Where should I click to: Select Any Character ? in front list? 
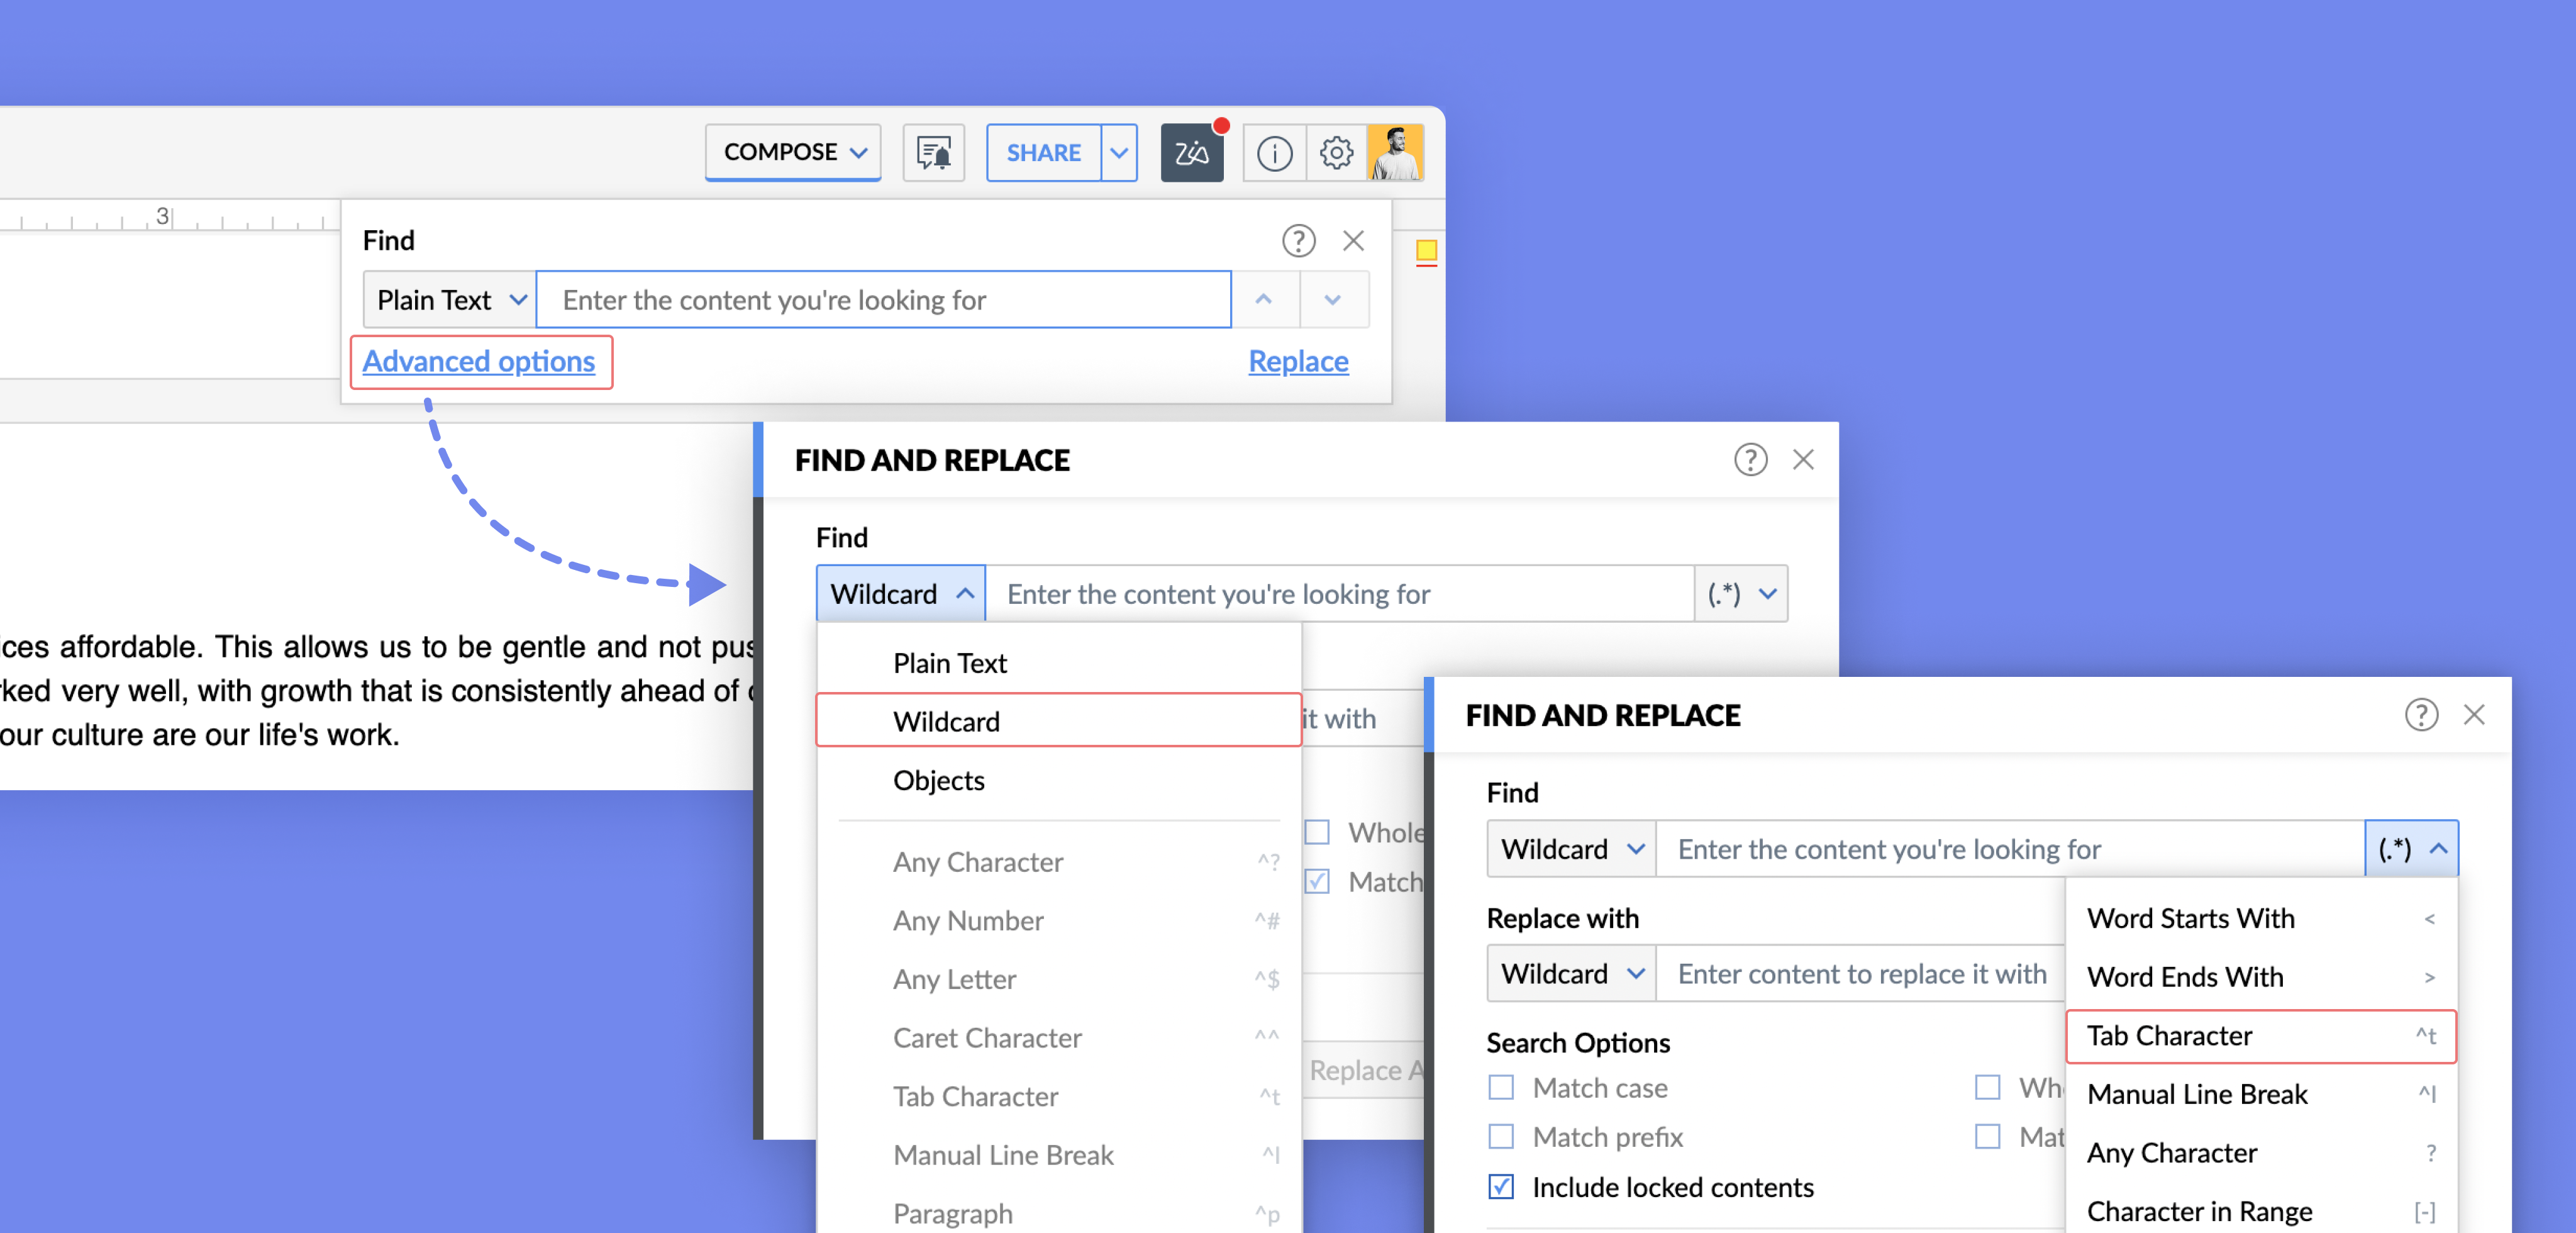tap(2261, 1153)
